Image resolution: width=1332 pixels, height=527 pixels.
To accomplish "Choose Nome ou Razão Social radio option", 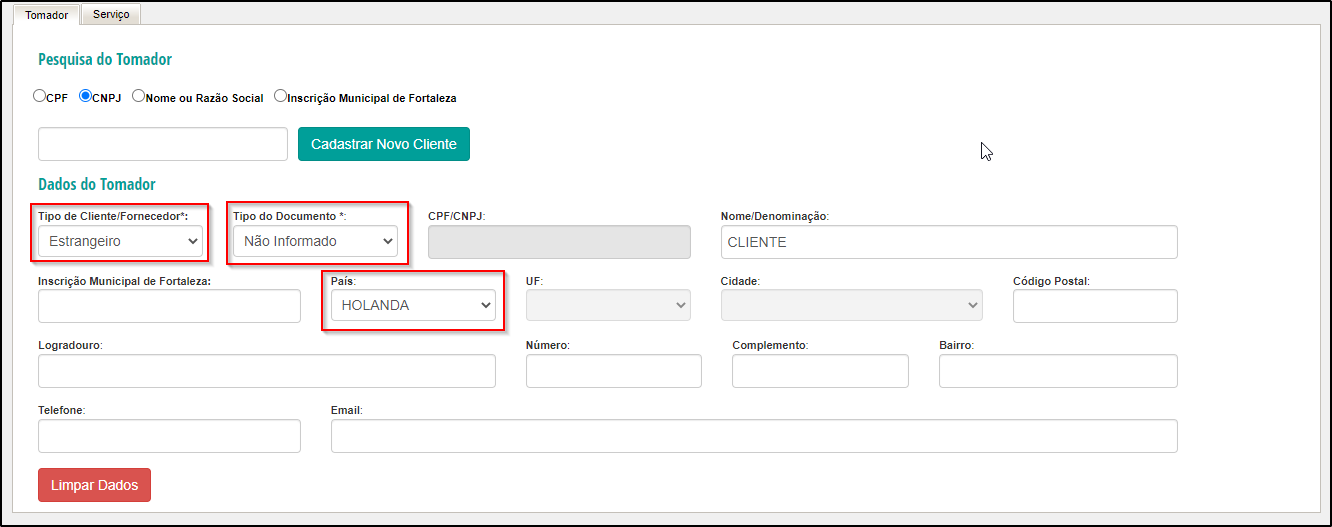I will (x=138, y=97).
